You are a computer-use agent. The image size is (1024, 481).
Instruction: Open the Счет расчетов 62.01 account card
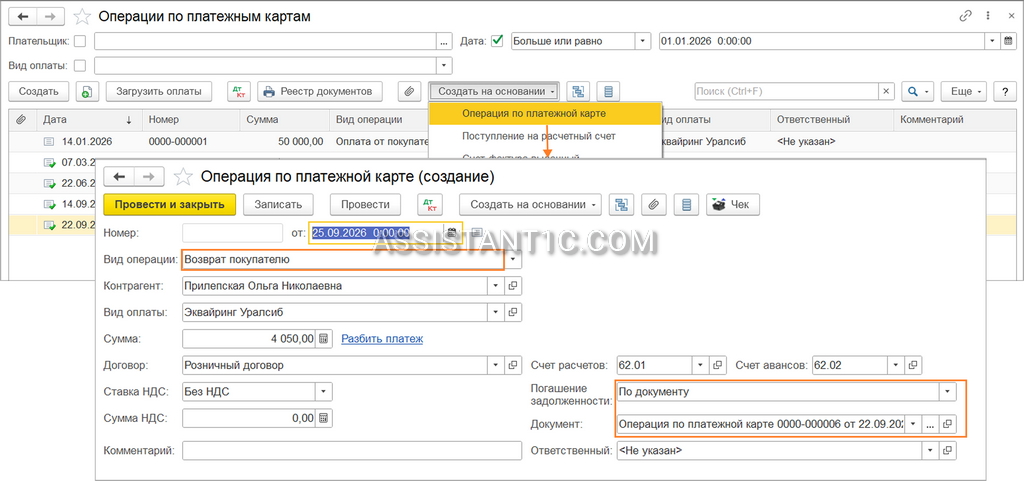click(x=717, y=365)
